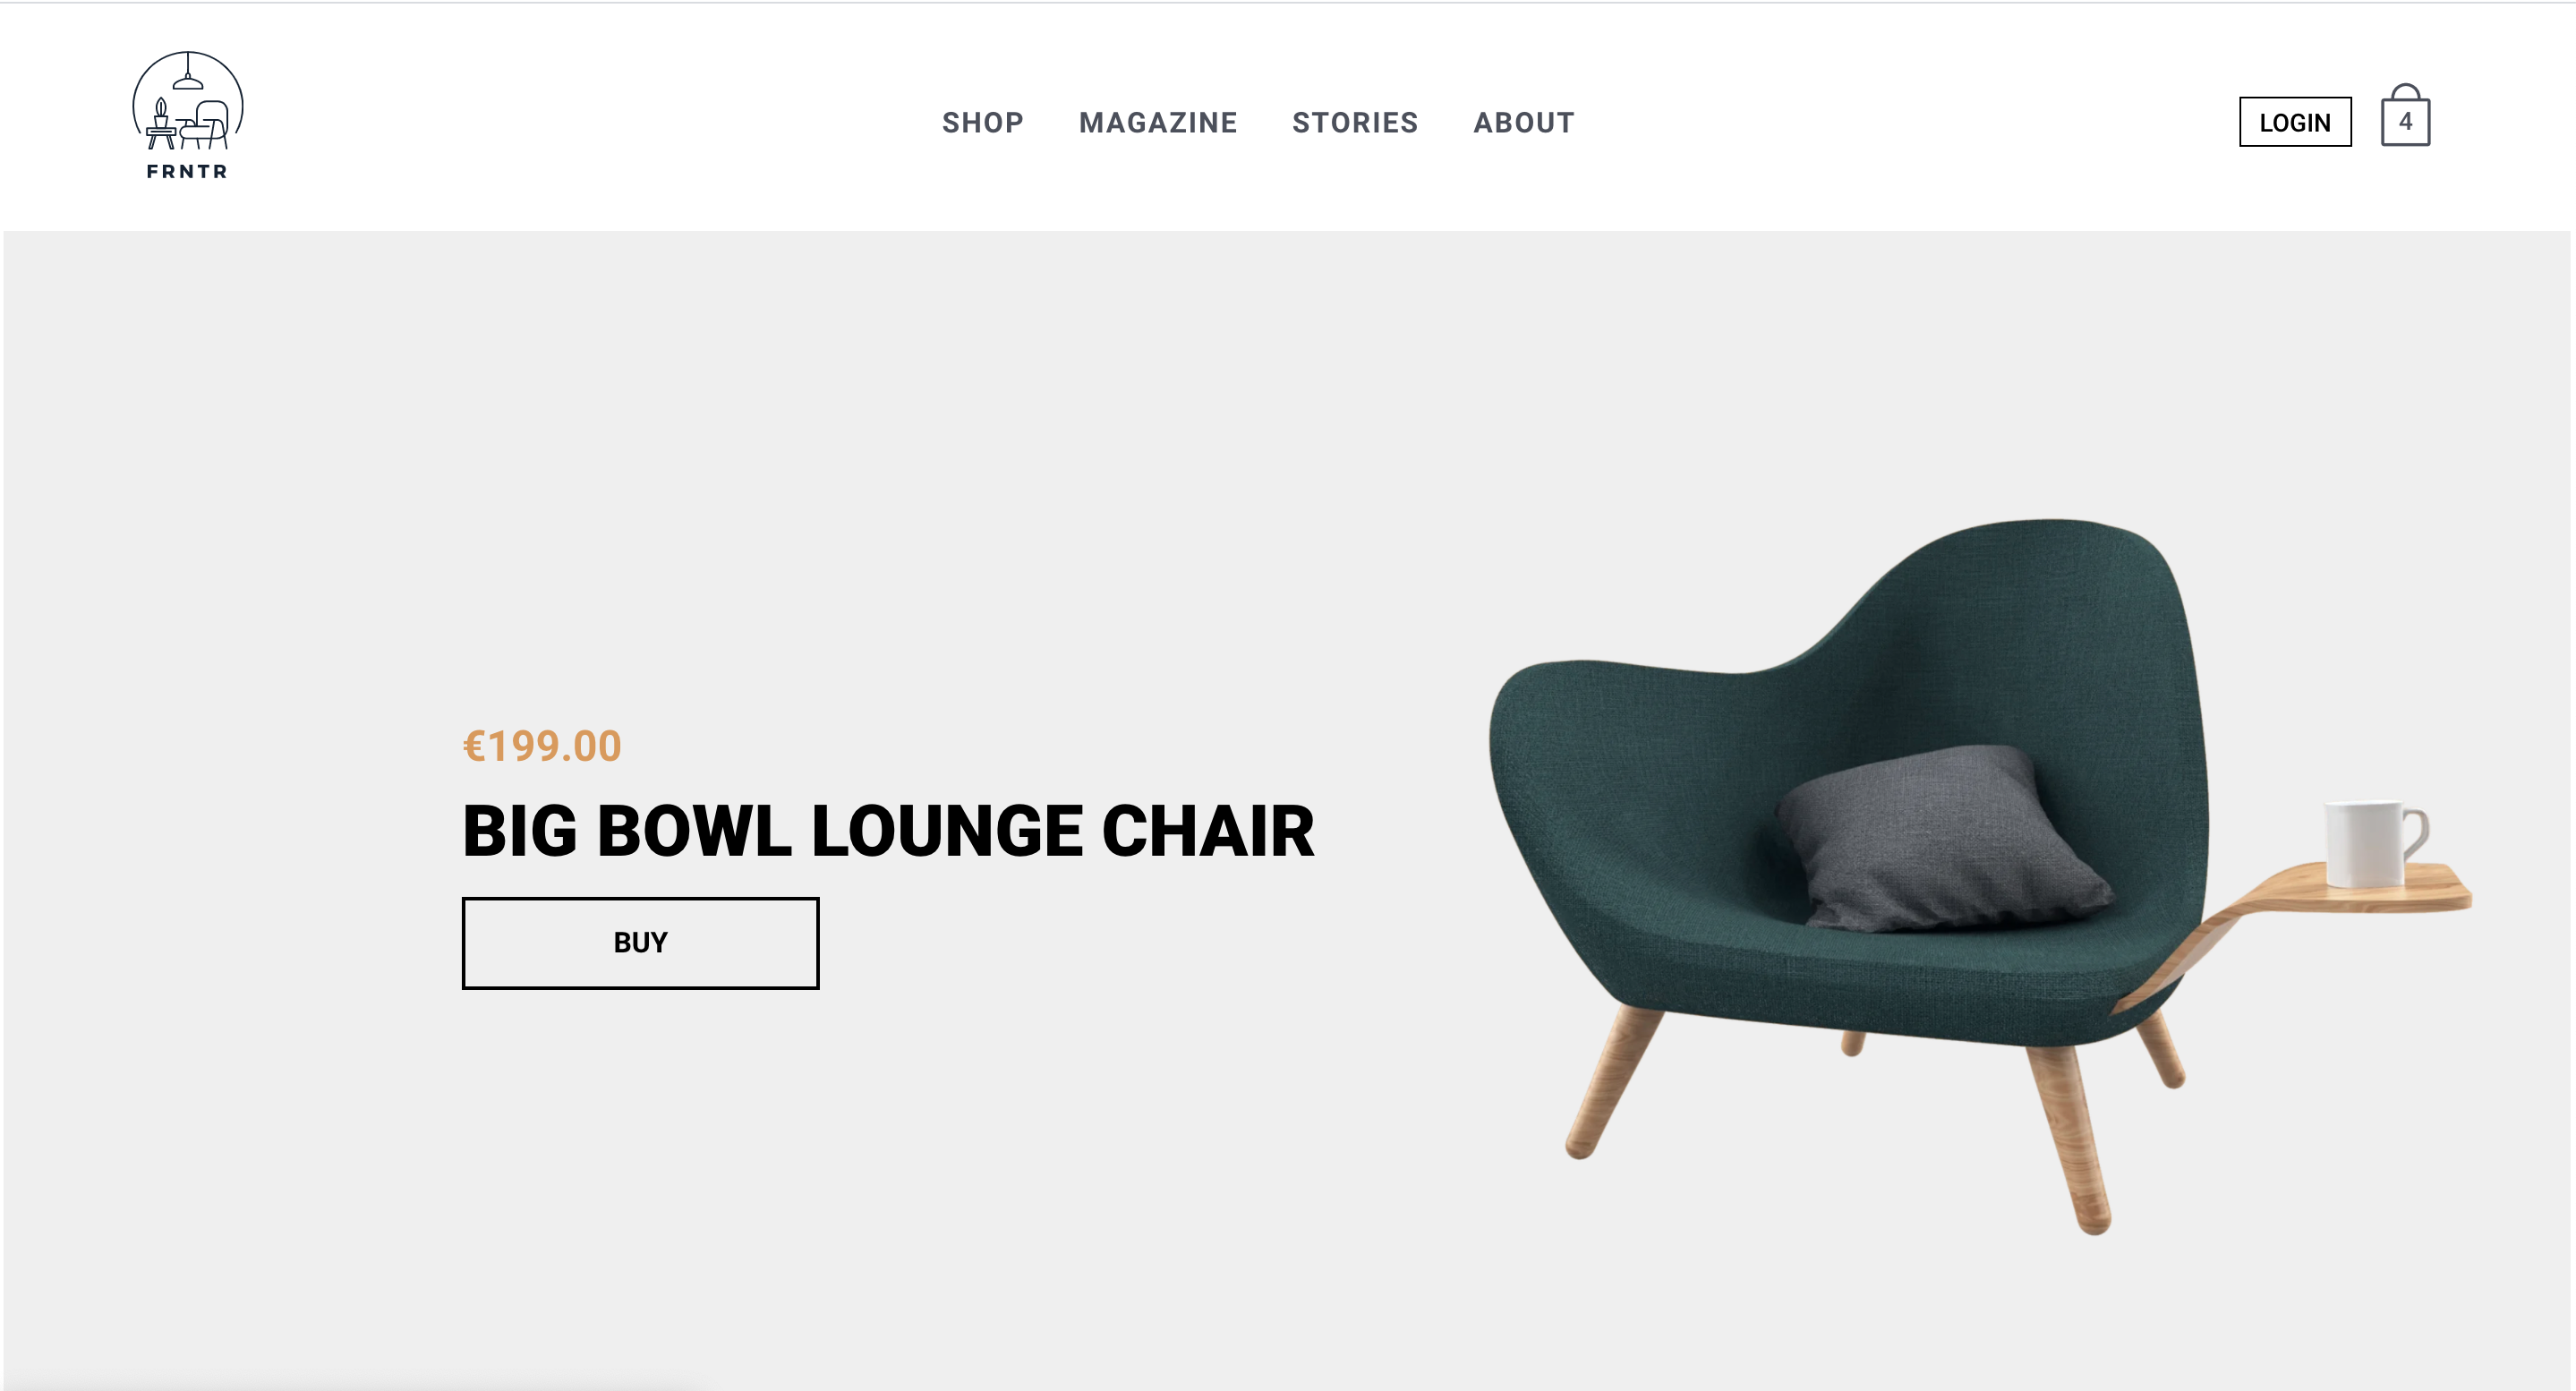Image resolution: width=2576 pixels, height=1391 pixels.
Task: Open the SHOP menu item
Action: (982, 122)
